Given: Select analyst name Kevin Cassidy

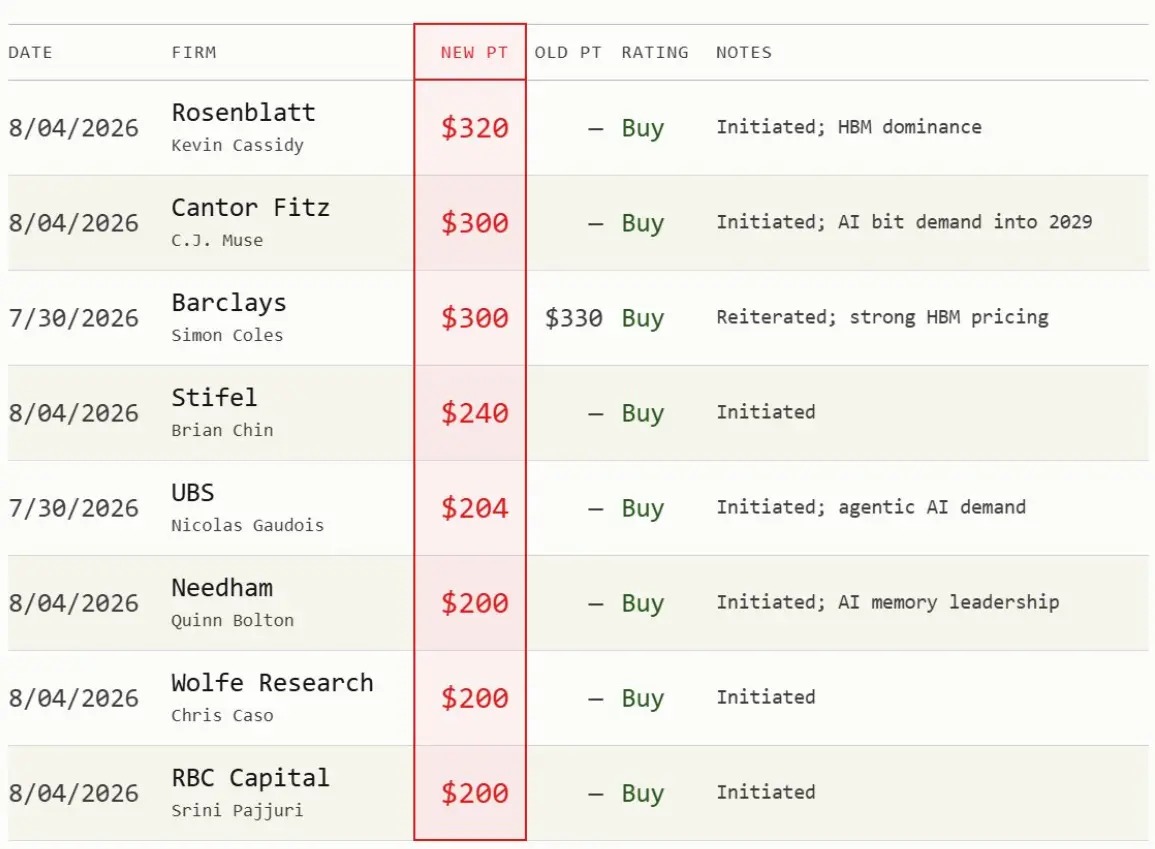Looking at the screenshot, I should point(237,145).
